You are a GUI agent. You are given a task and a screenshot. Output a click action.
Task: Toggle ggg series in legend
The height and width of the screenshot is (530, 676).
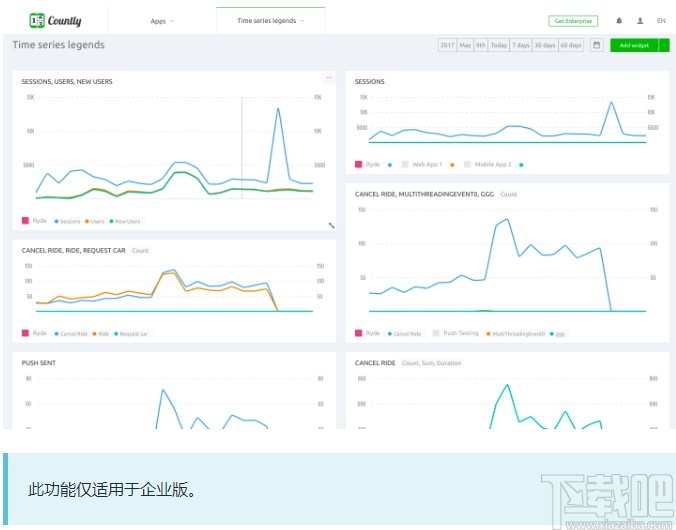click(x=557, y=334)
